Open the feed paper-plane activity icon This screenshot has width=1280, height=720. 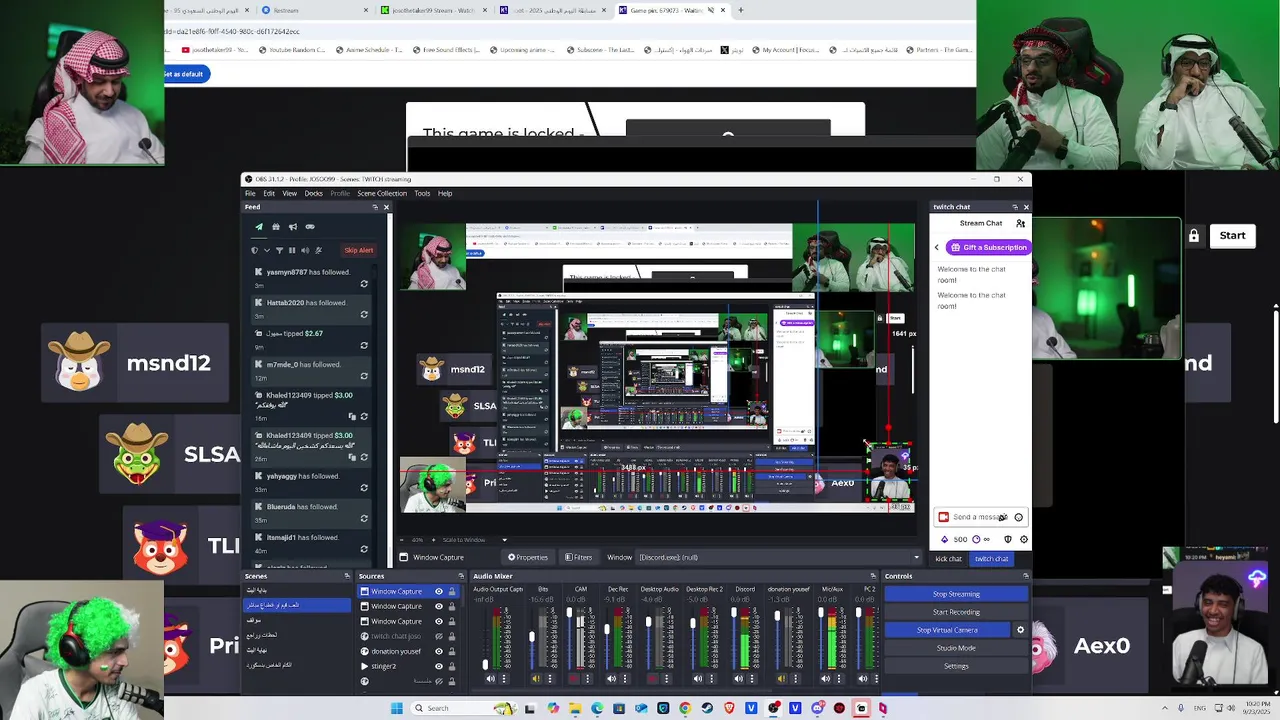(259, 227)
